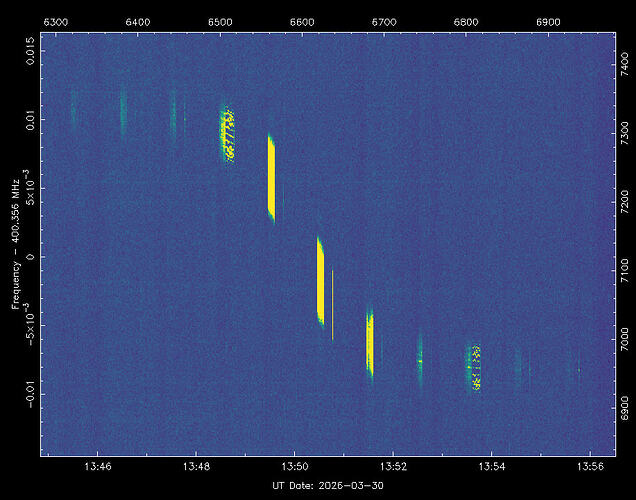Click the "UT Date: 2026-03-30" axis label
636x500 pixels.
click(327, 485)
